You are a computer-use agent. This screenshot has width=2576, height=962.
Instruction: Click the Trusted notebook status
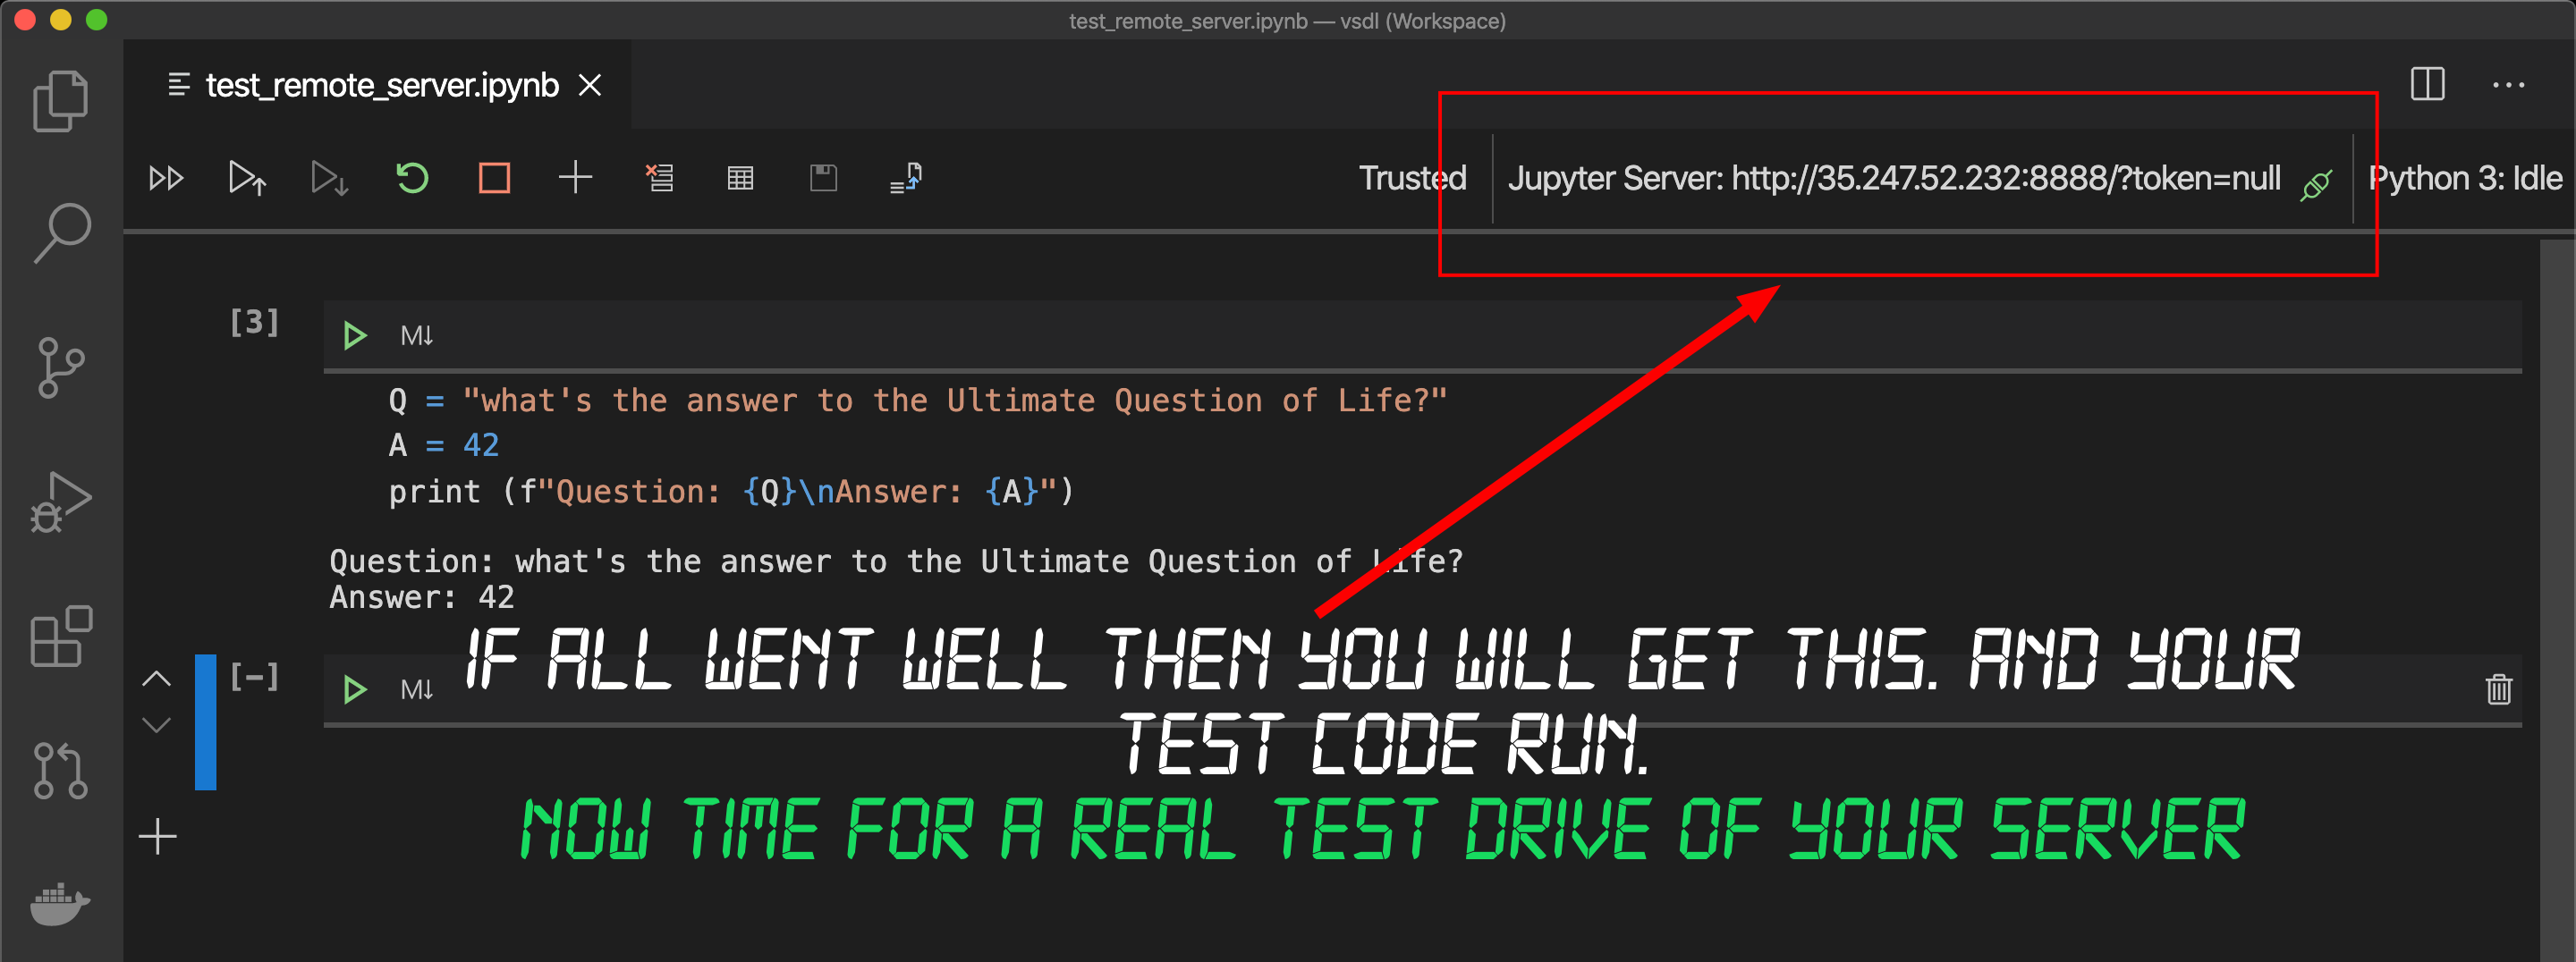[x=1412, y=178]
